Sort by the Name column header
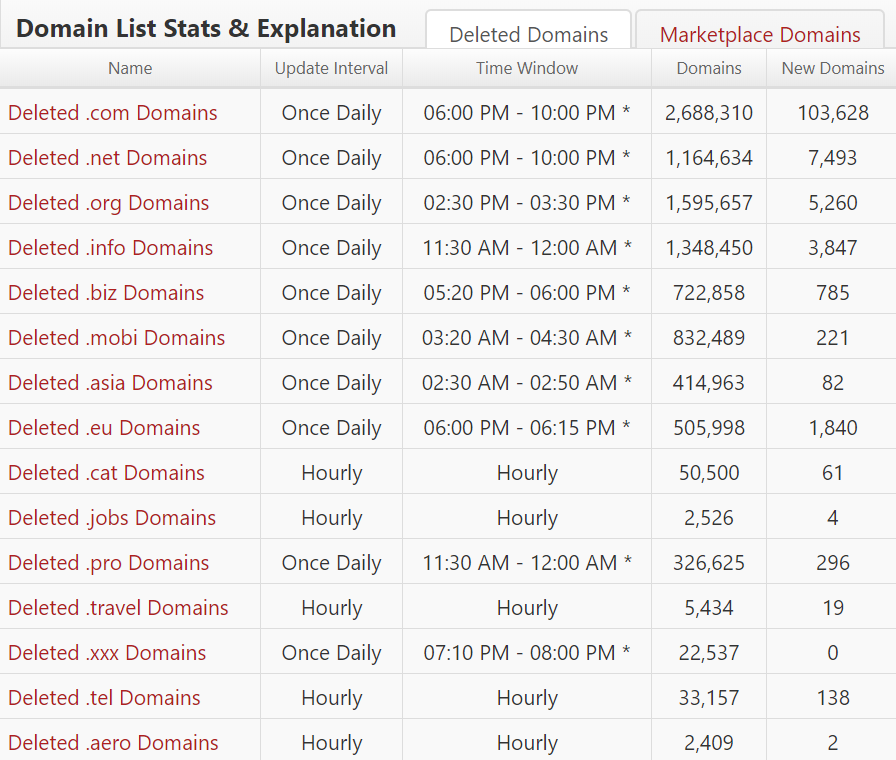The width and height of the screenshot is (896, 760). [x=130, y=68]
